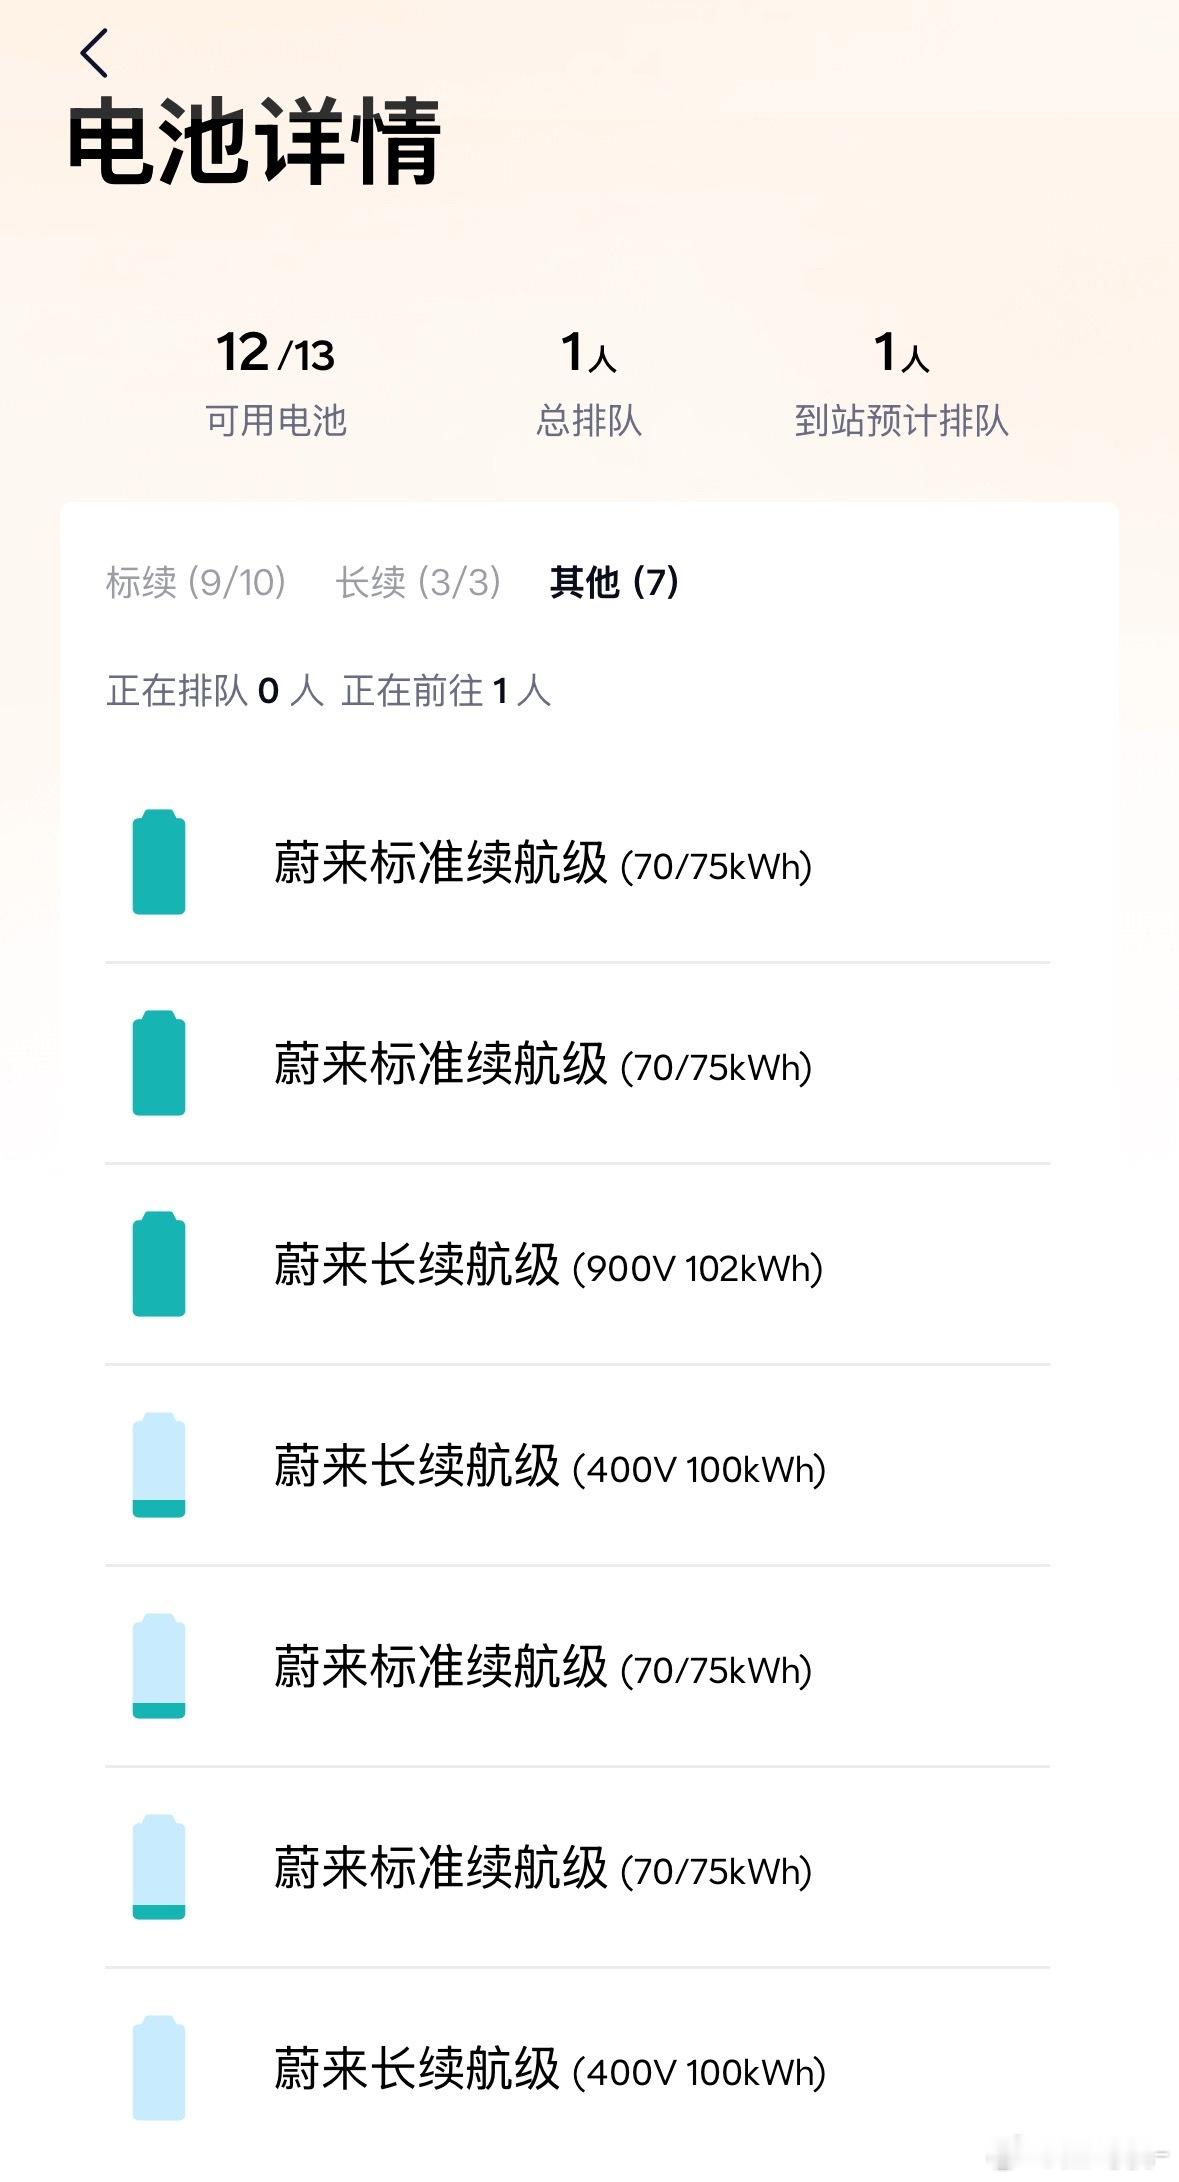Screen dimensions: 1179x2182
Task: Open first 蔚来标准续航级 (70/75kWh) entry
Action: pyautogui.click(x=578, y=863)
